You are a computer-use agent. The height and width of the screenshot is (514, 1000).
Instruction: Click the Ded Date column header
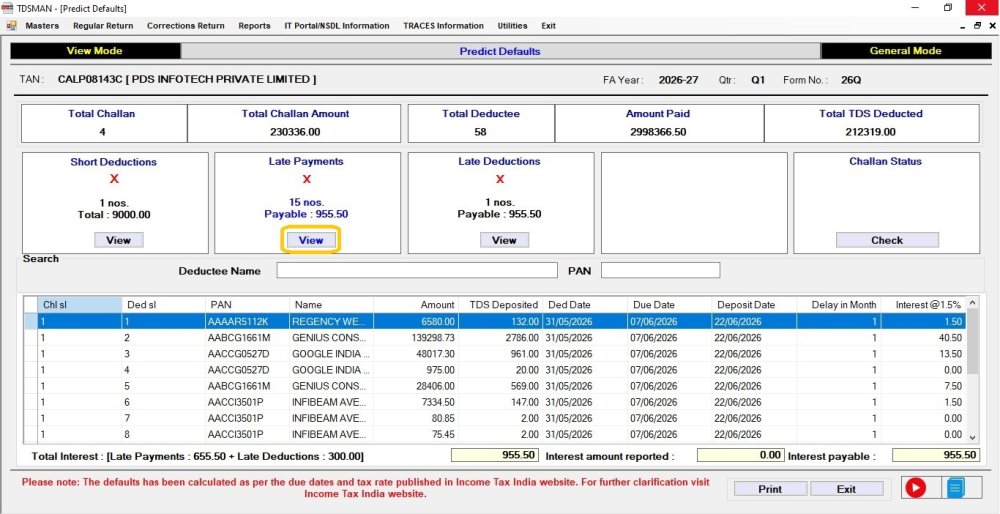[x=584, y=305]
